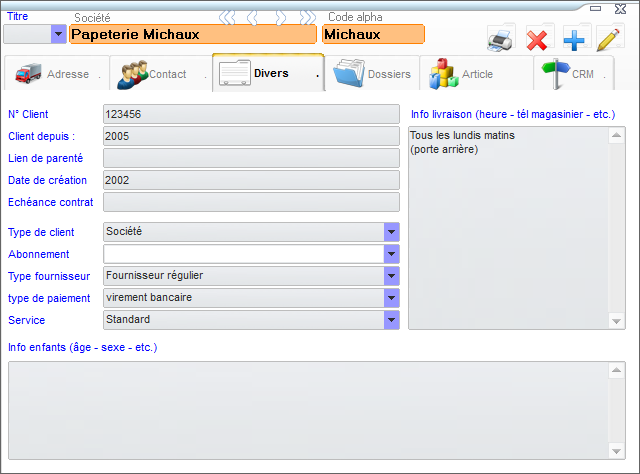Click the N° Client field

pyautogui.click(x=251, y=115)
